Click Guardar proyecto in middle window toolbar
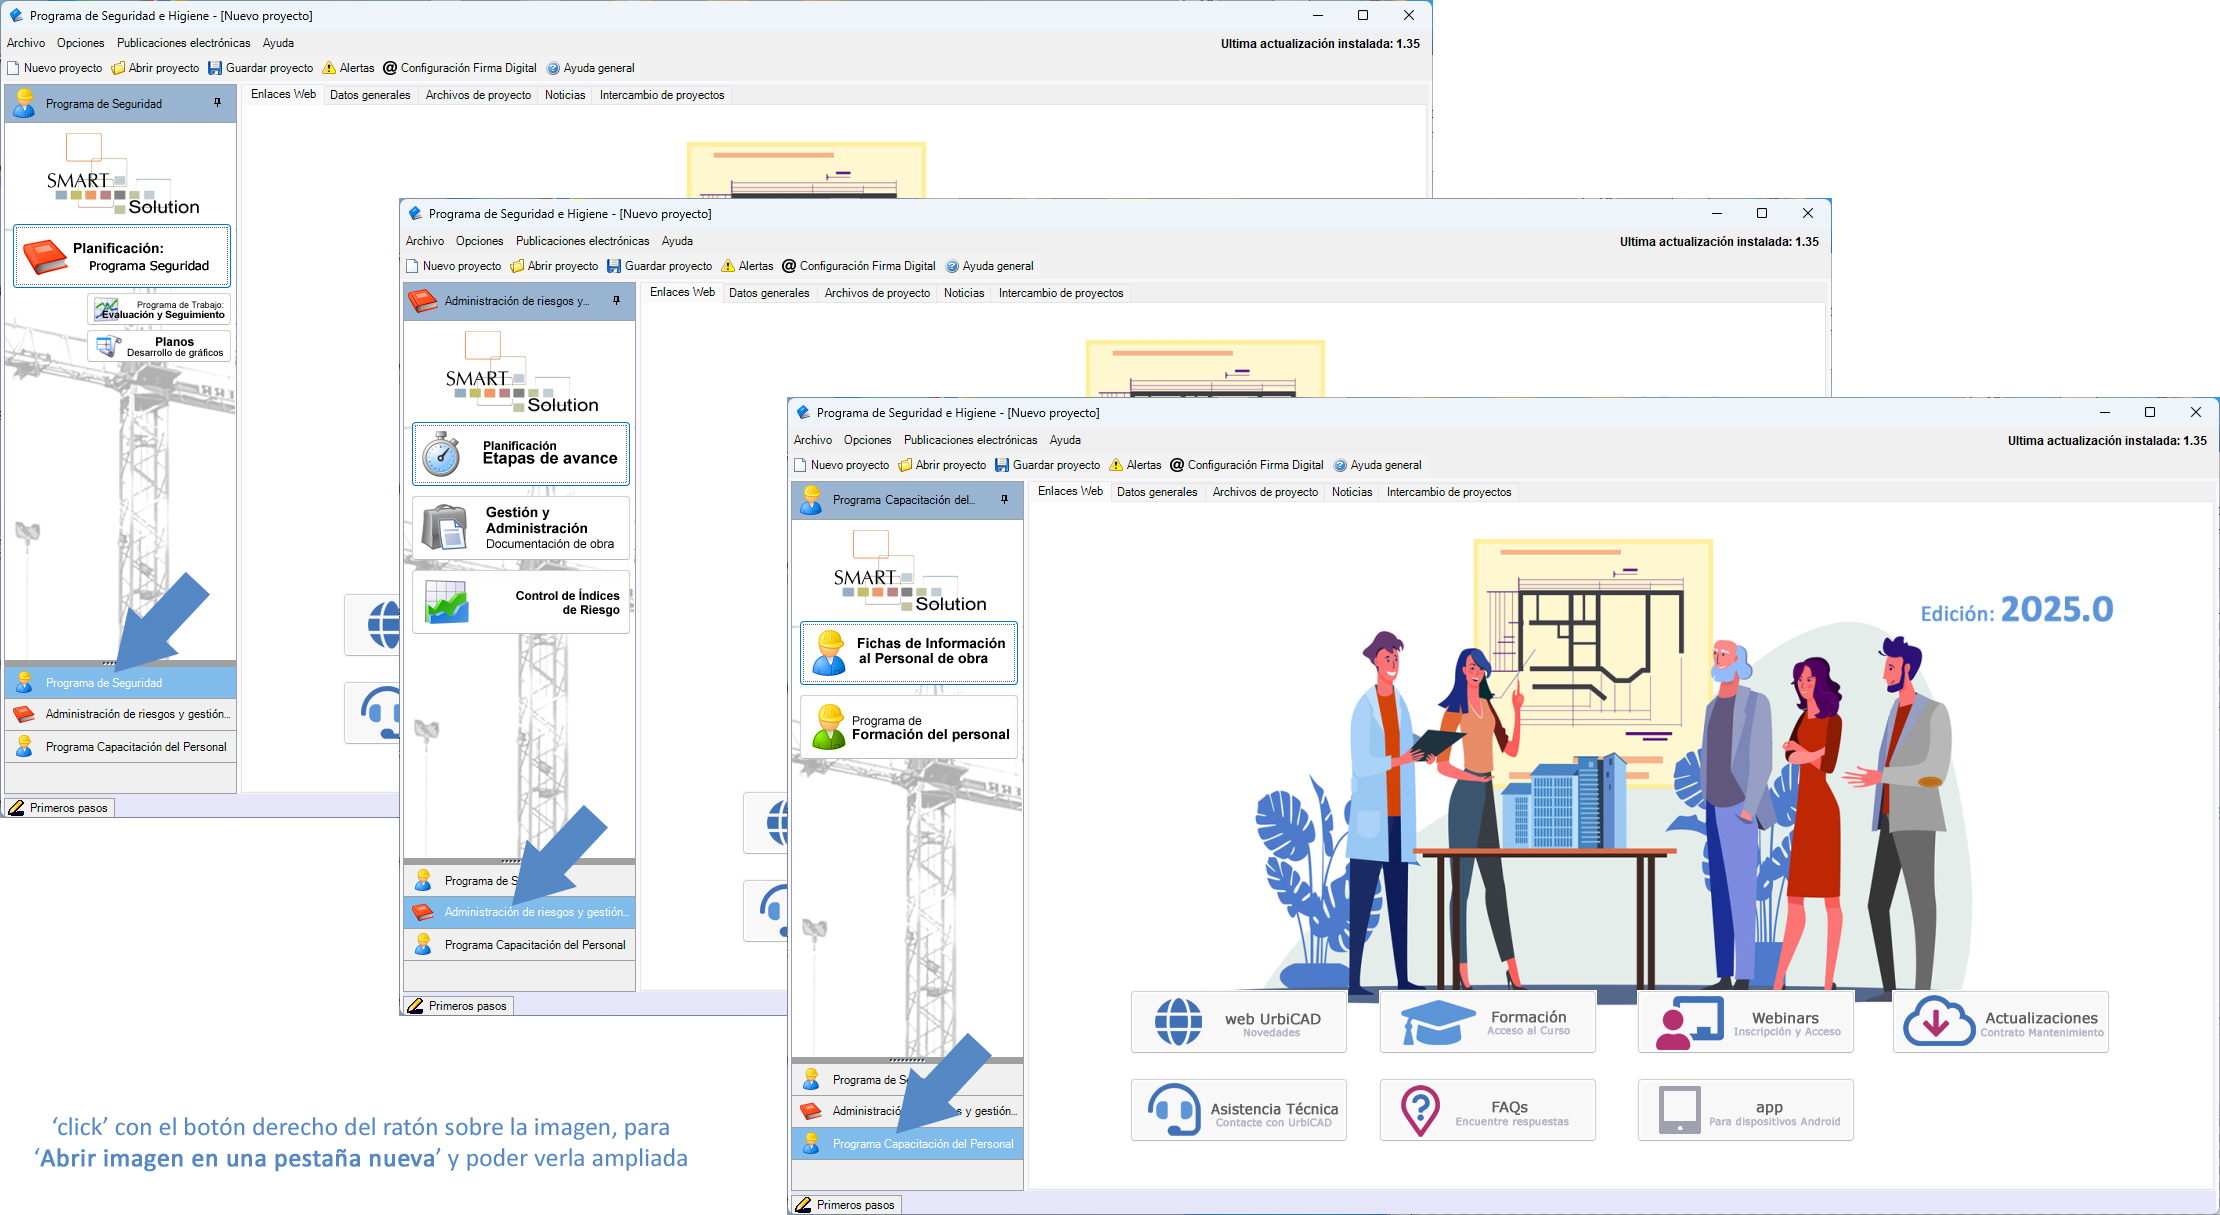 tap(660, 266)
